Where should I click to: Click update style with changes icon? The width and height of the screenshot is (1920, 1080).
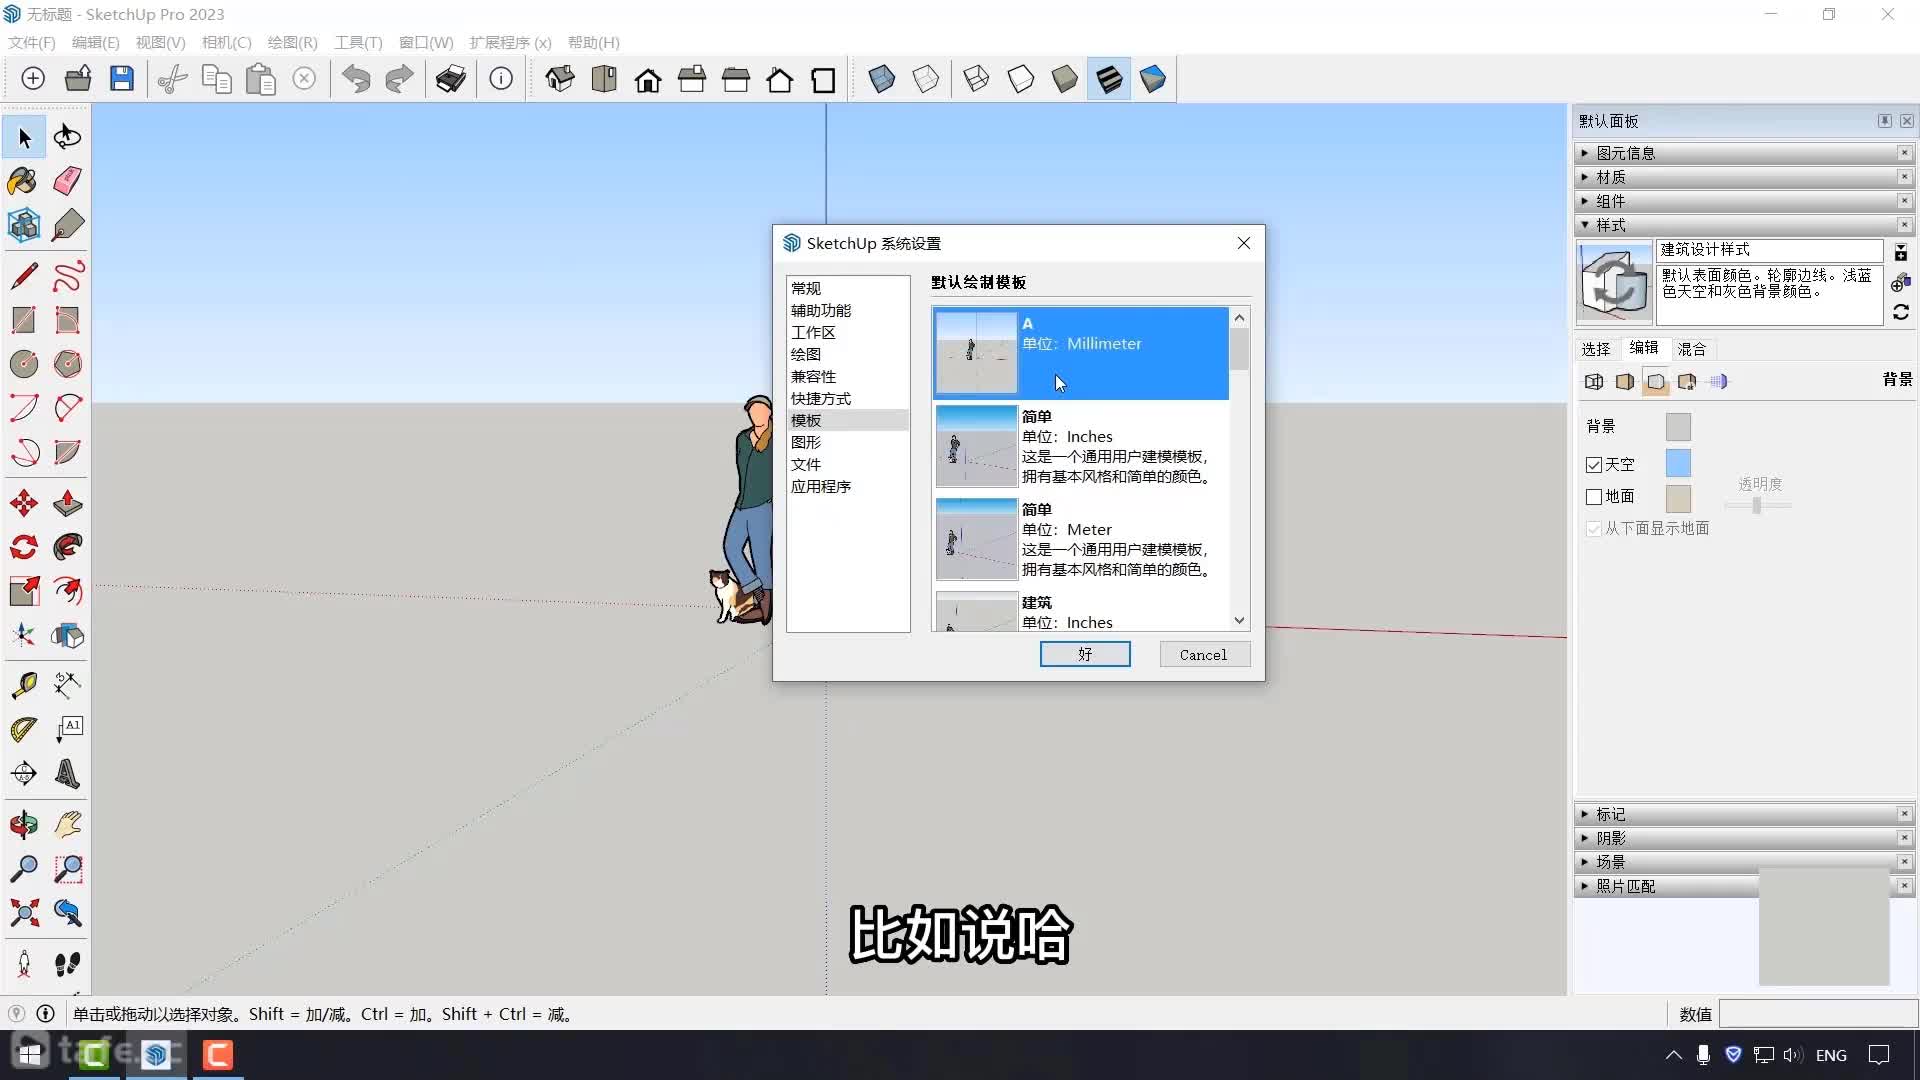[1901, 313]
